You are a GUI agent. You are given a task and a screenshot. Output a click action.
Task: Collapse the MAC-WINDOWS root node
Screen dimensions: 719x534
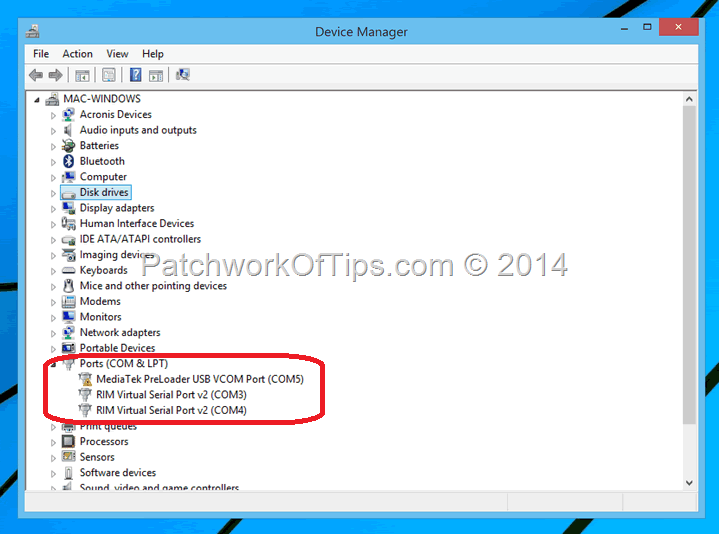pyautogui.click(x=37, y=99)
